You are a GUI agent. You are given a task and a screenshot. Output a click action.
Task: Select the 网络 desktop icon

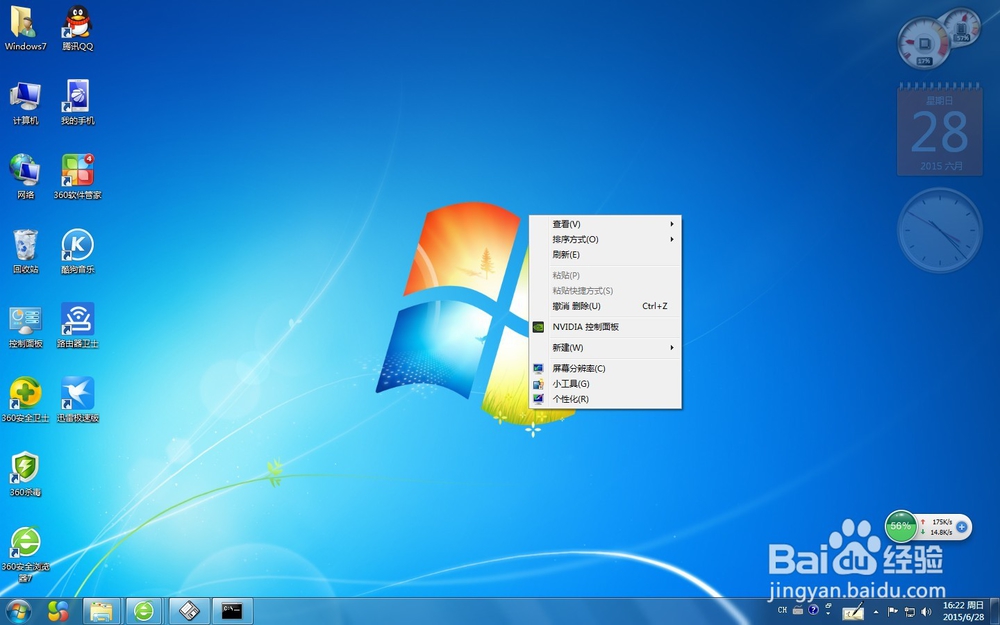point(25,177)
